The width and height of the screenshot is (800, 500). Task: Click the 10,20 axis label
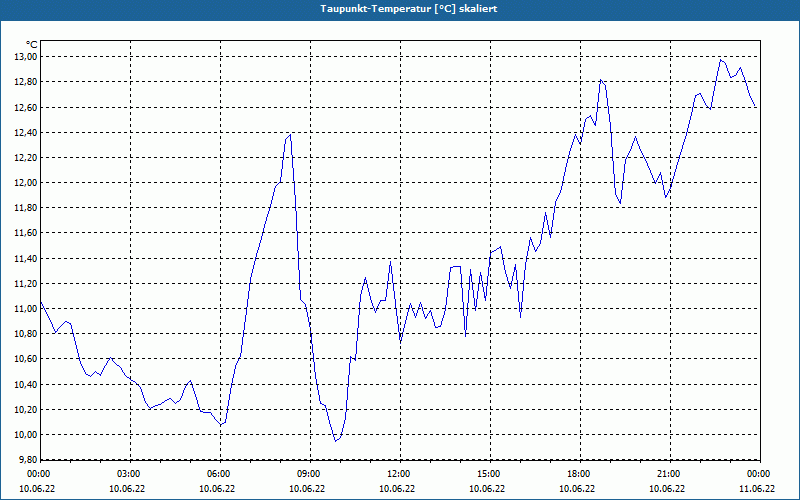[26, 410]
